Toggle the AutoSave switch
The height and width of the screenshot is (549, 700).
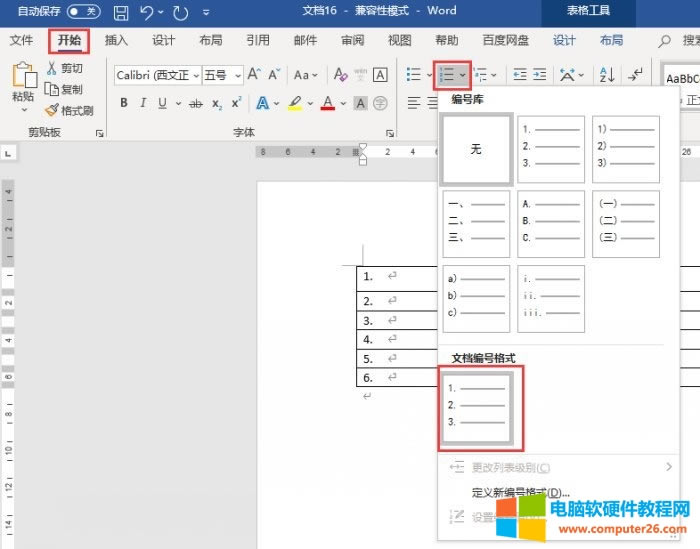(84, 12)
